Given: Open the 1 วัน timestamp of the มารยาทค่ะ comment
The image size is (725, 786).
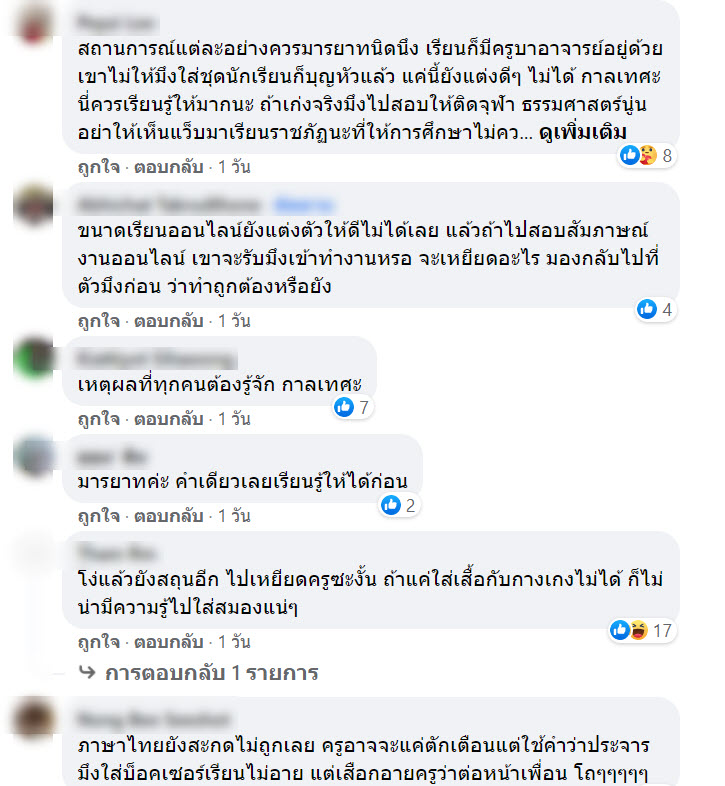Looking at the screenshot, I should click(x=234, y=516).
